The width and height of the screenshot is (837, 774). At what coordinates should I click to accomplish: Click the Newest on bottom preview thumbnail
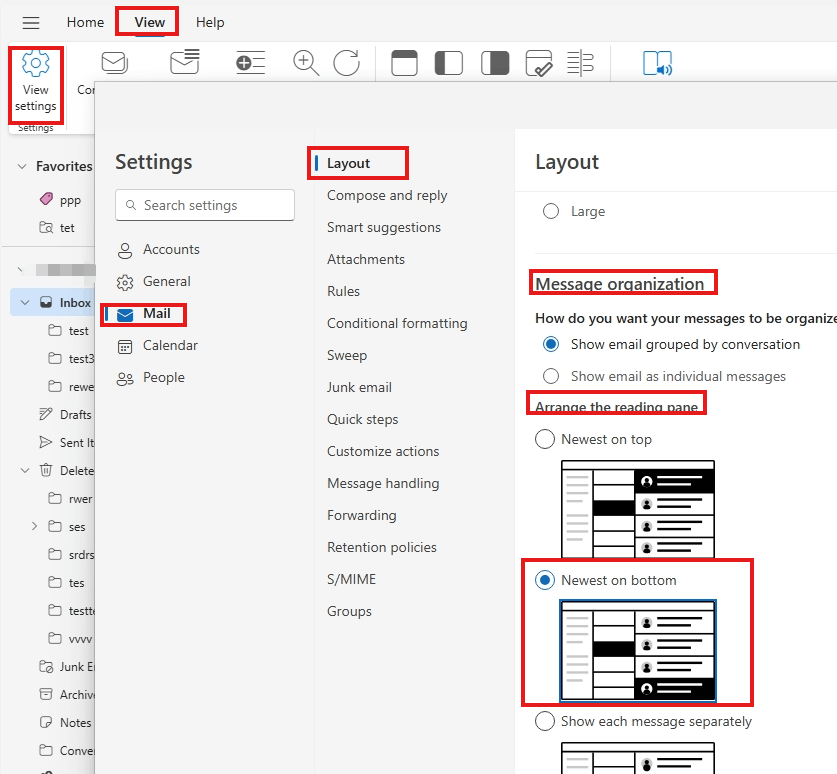(x=638, y=651)
